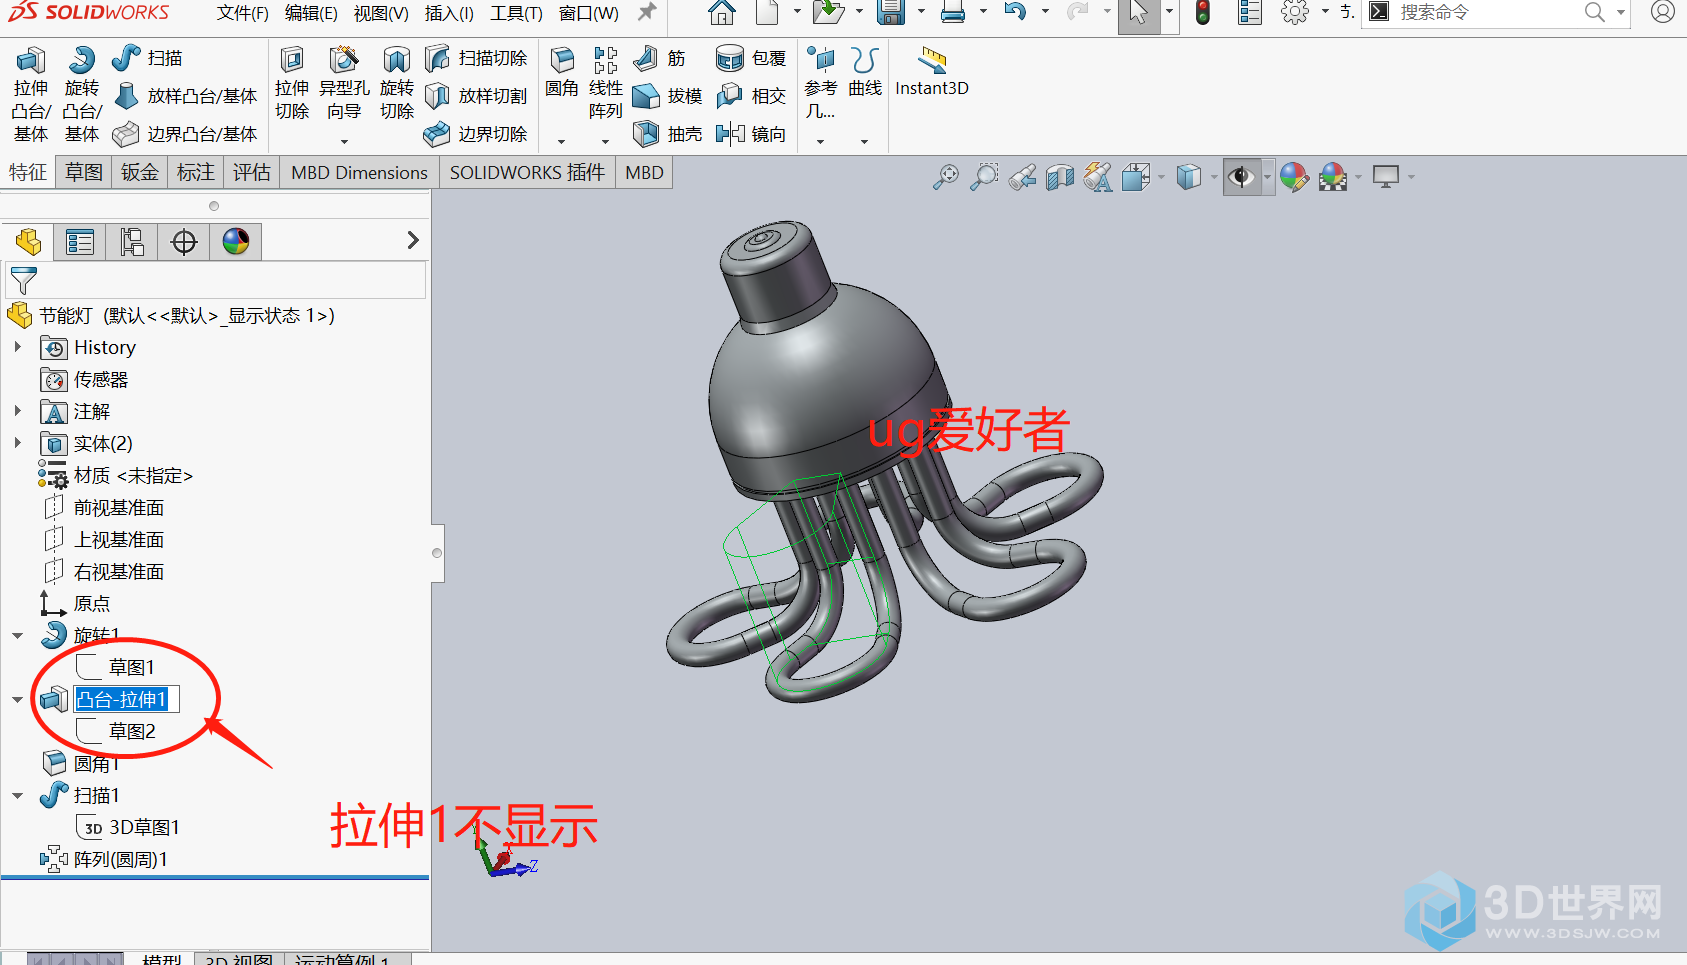
Task: Open the section view tool
Action: click(1060, 178)
